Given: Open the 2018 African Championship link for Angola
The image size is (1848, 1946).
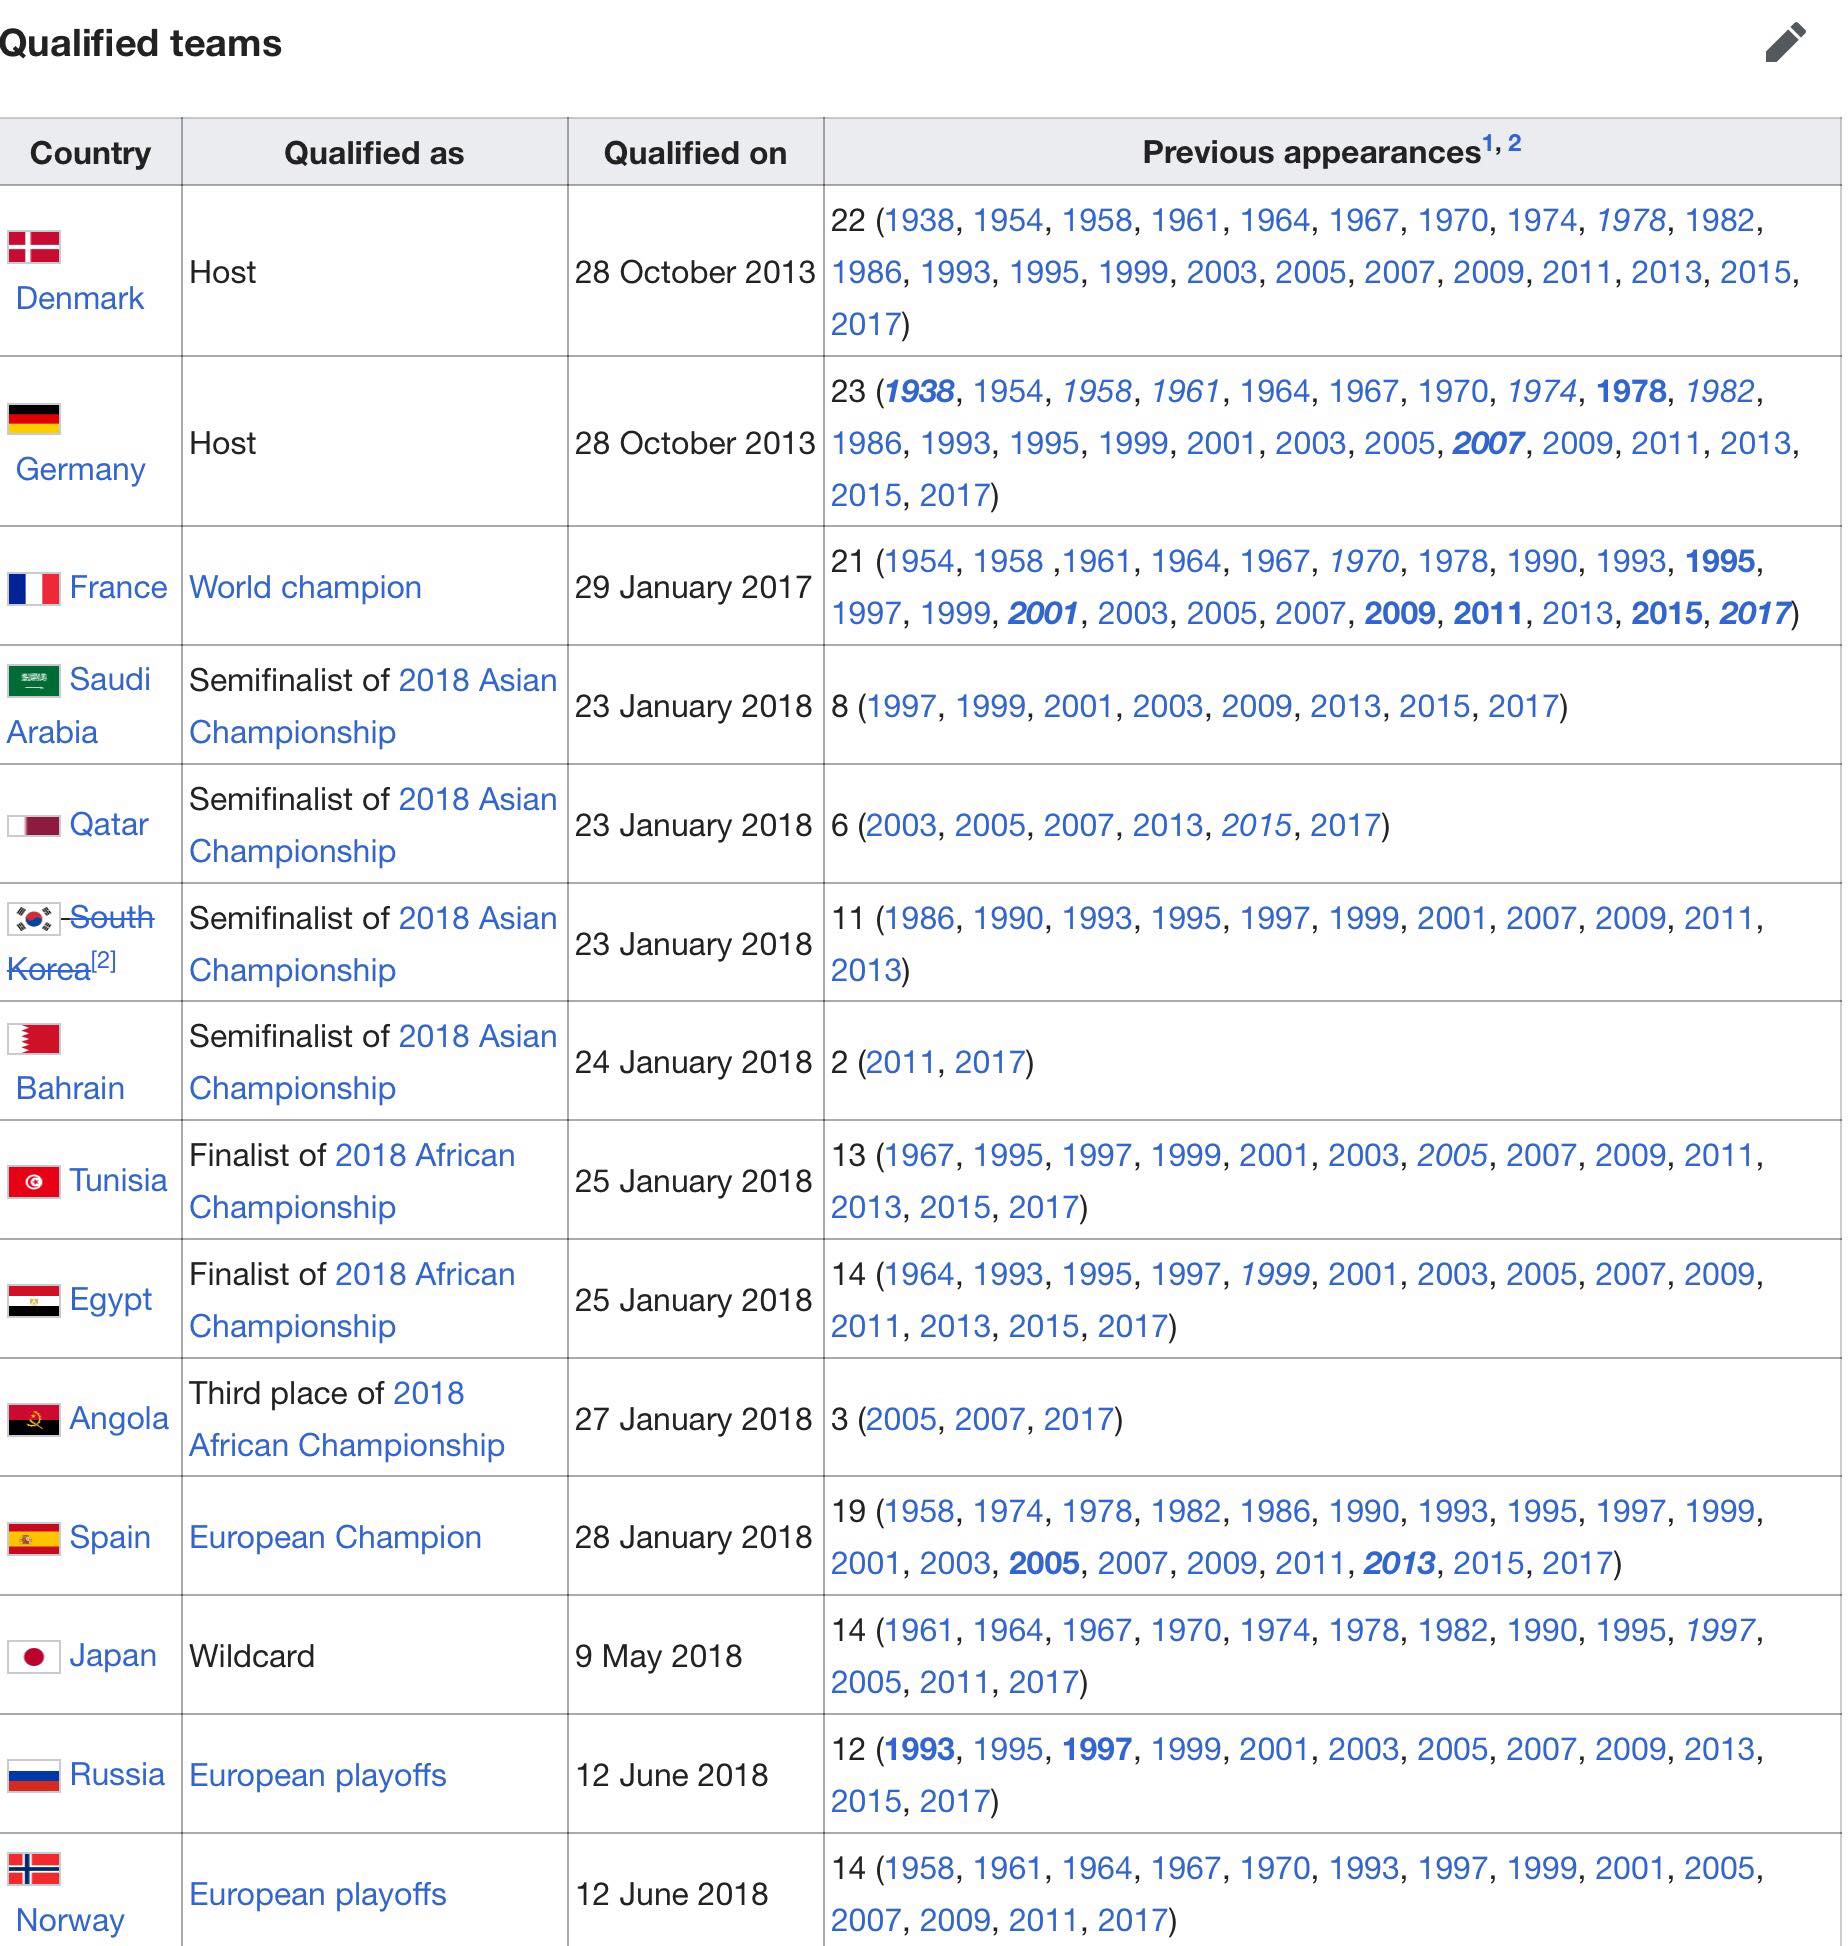Looking at the screenshot, I should tap(347, 1419).
